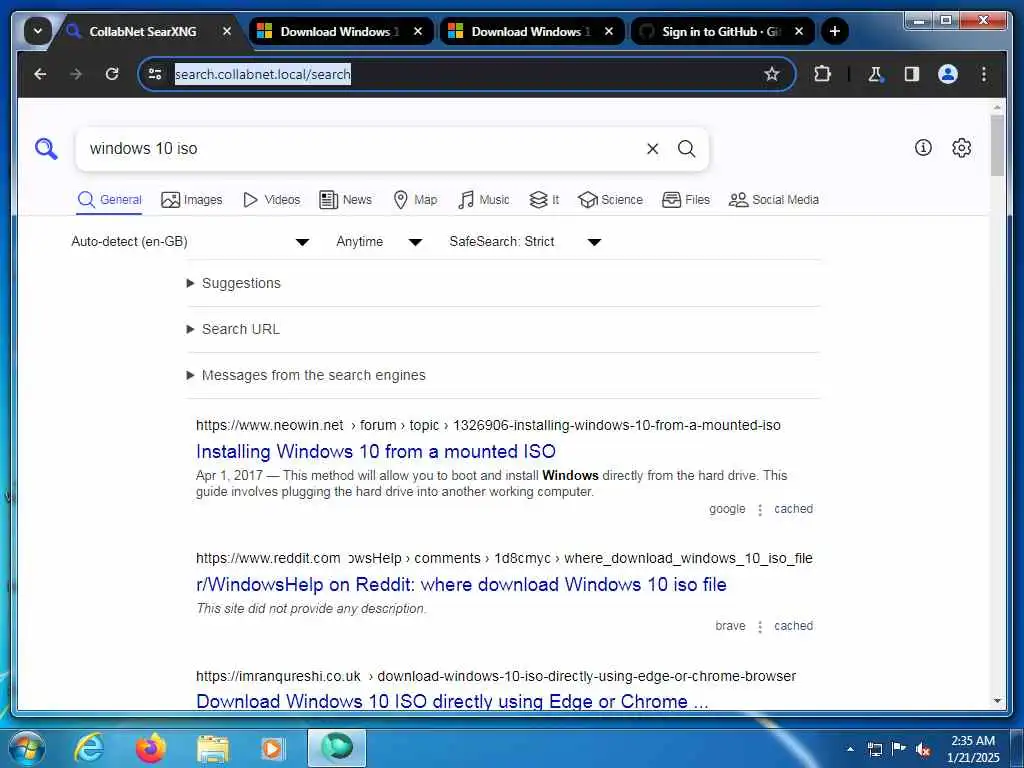Open the Windows Start menu
The image size is (1024, 768).
pyautogui.click(x=27, y=748)
